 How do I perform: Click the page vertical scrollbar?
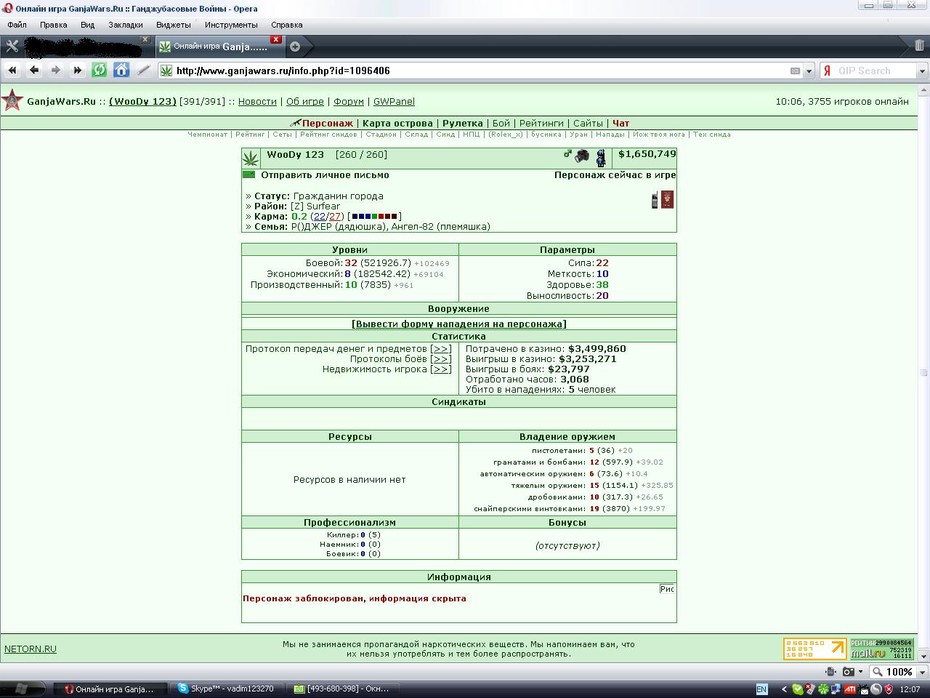923,372
